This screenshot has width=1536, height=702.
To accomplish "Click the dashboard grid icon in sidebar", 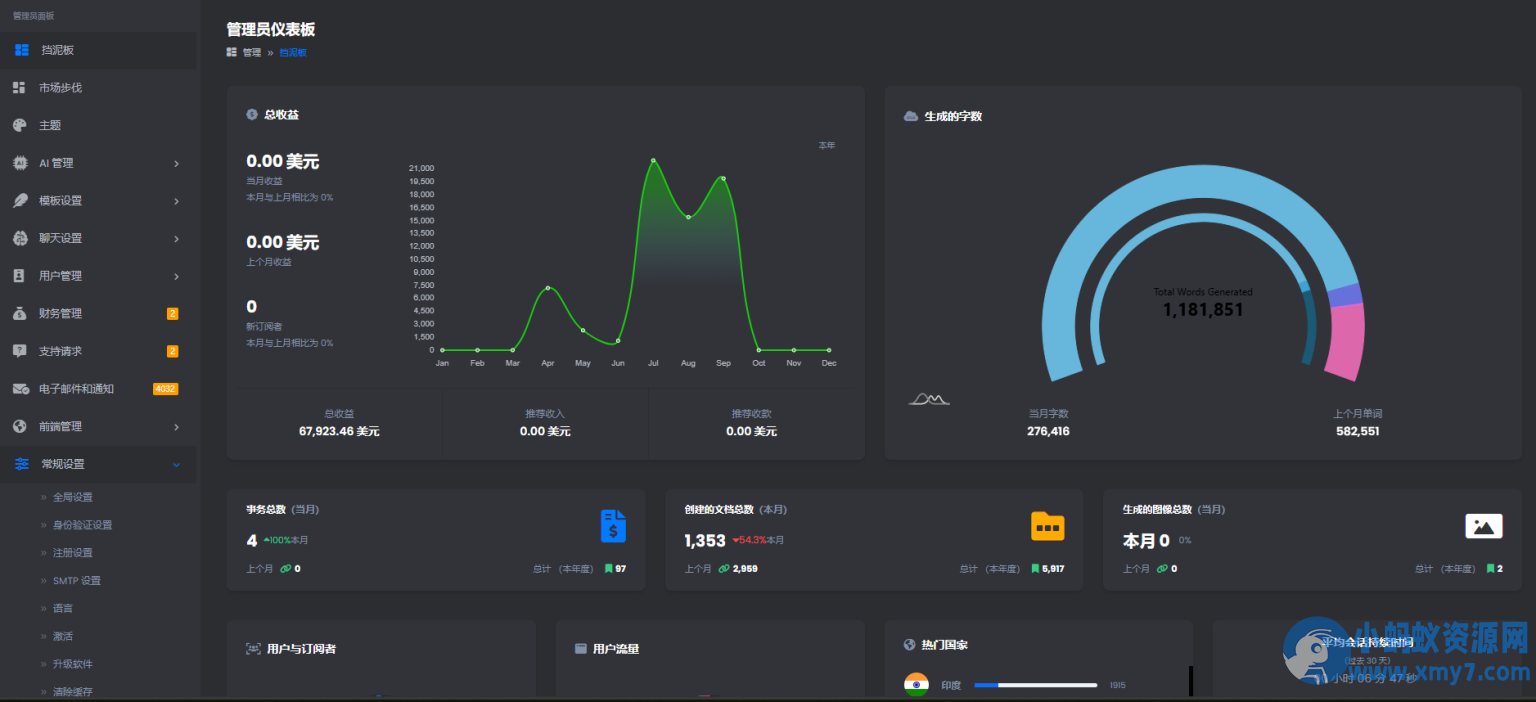I will [x=22, y=50].
